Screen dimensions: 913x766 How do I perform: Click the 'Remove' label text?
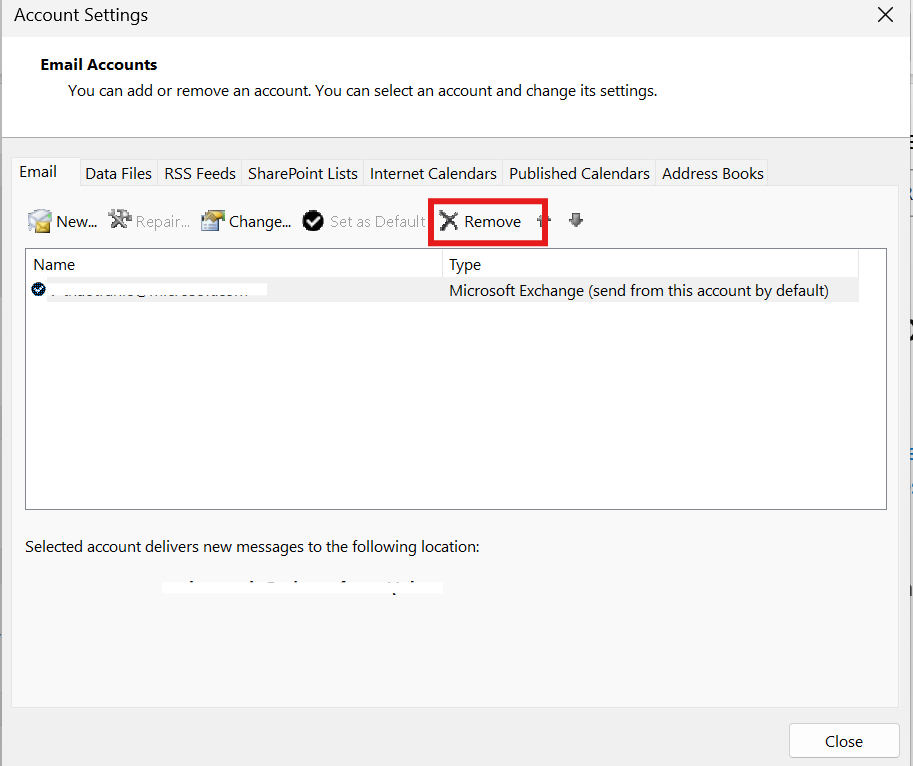click(493, 222)
